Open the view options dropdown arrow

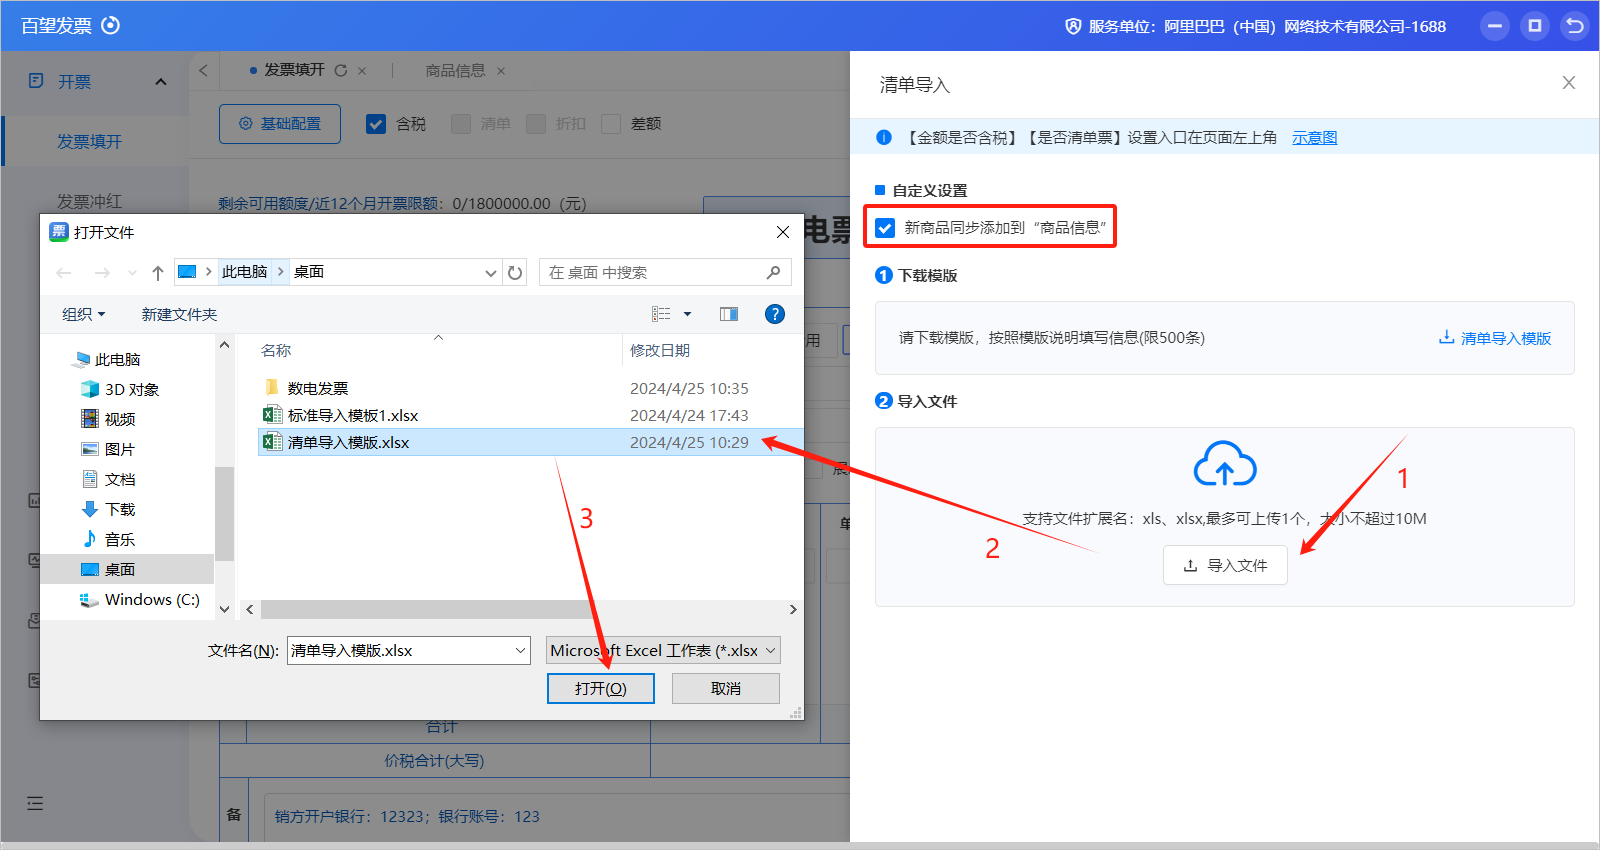[x=687, y=314]
